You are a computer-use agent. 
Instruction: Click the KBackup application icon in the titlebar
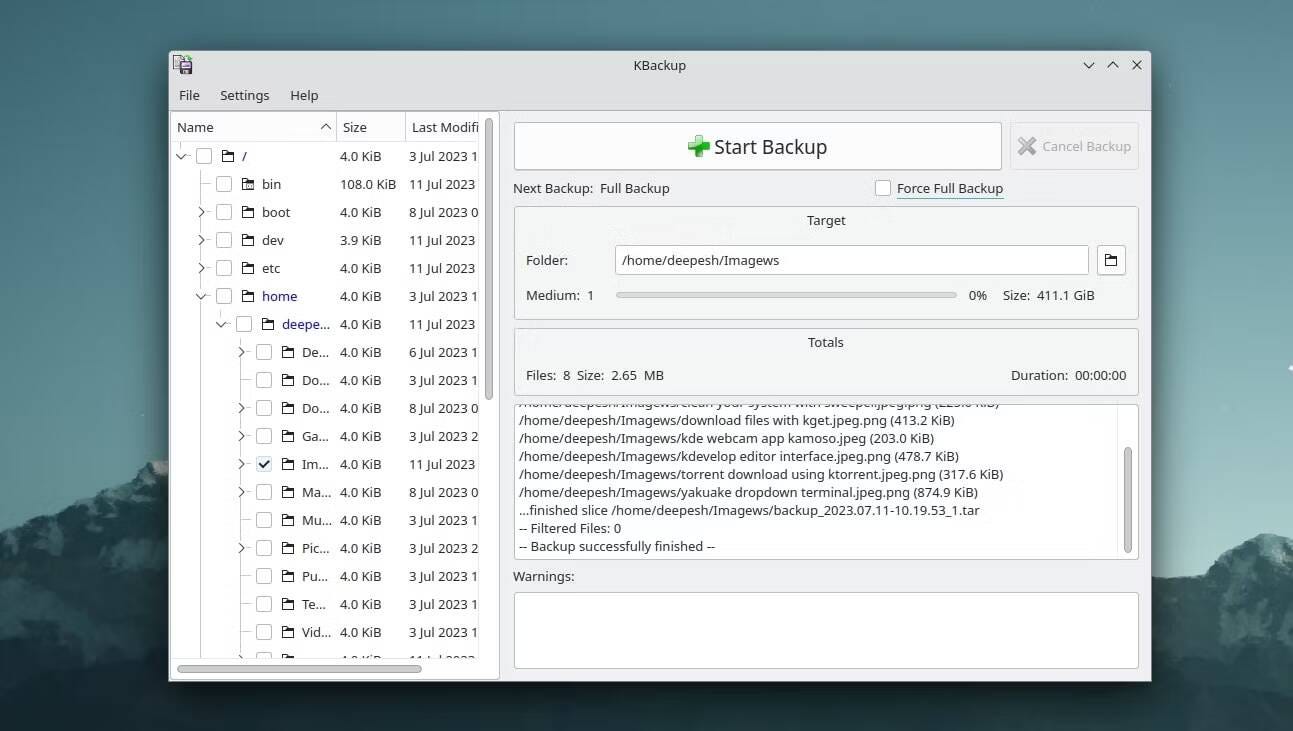pyautogui.click(x=182, y=64)
